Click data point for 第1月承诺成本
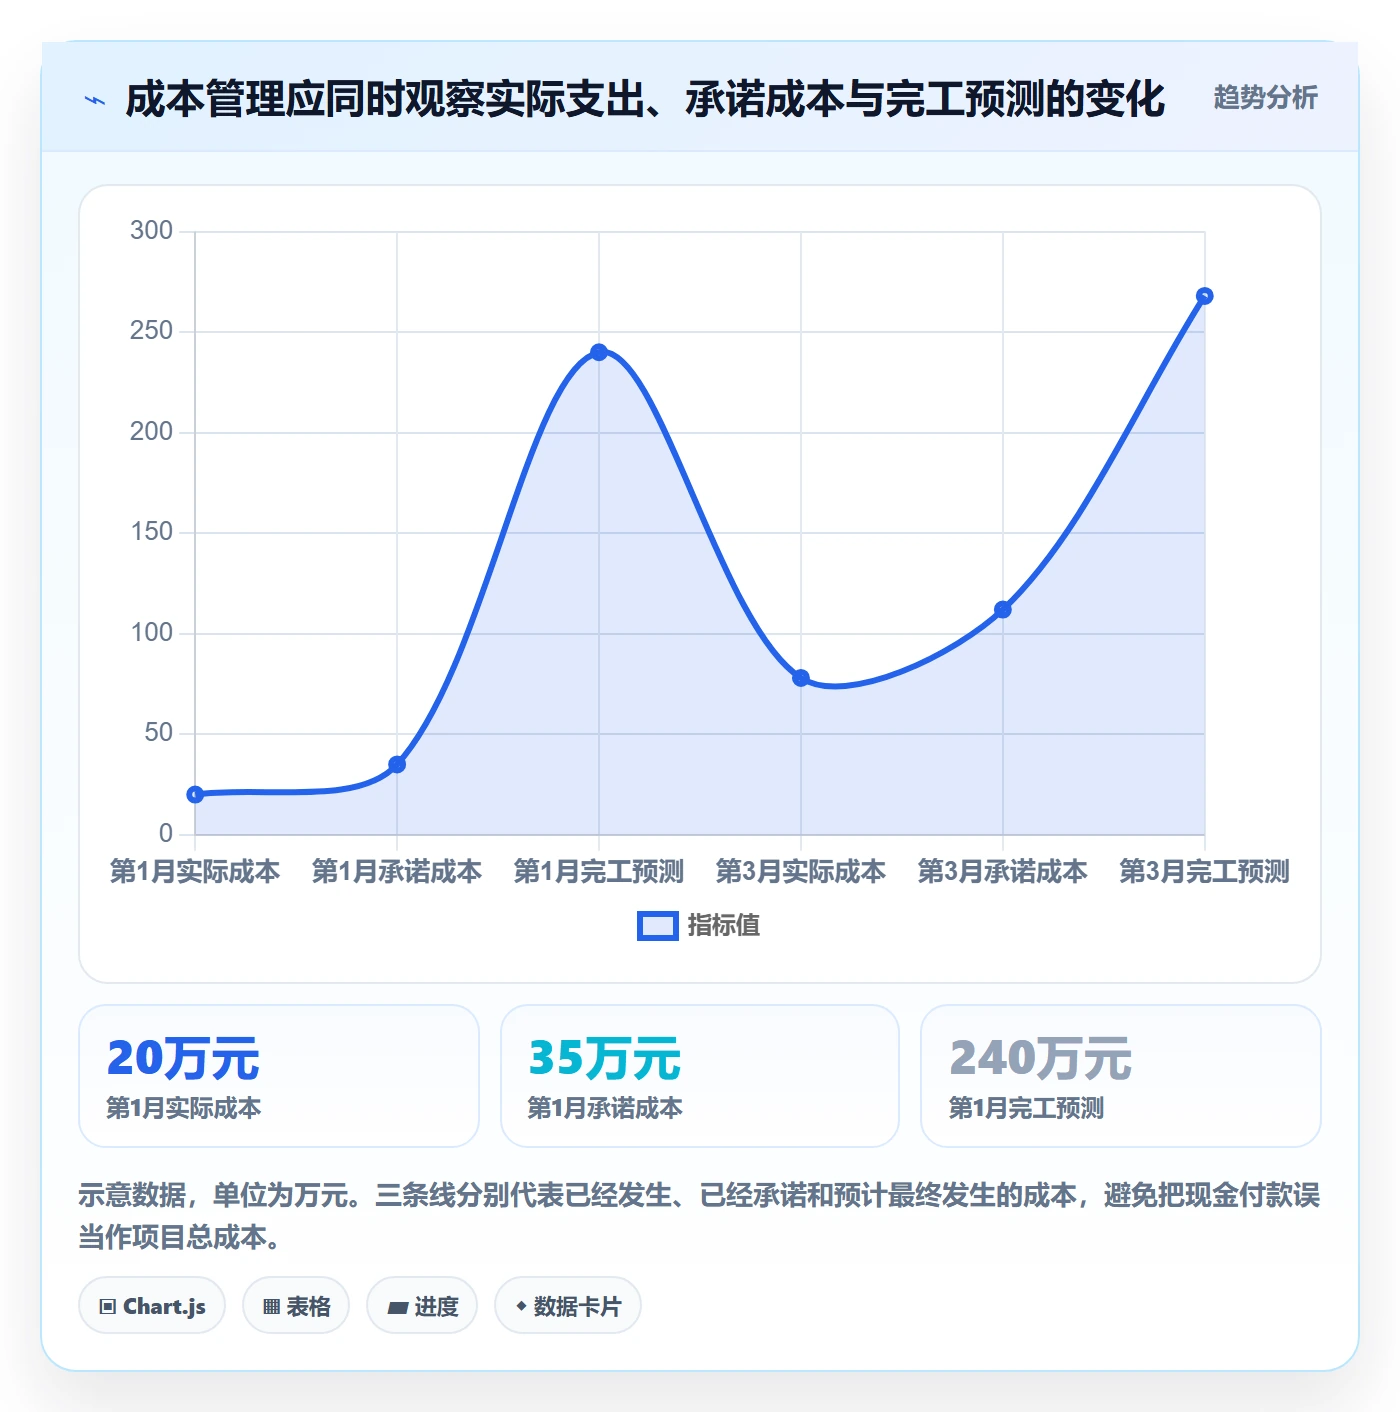The height and width of the screenshot is (1412, 1400). click(x=397, y=765)
